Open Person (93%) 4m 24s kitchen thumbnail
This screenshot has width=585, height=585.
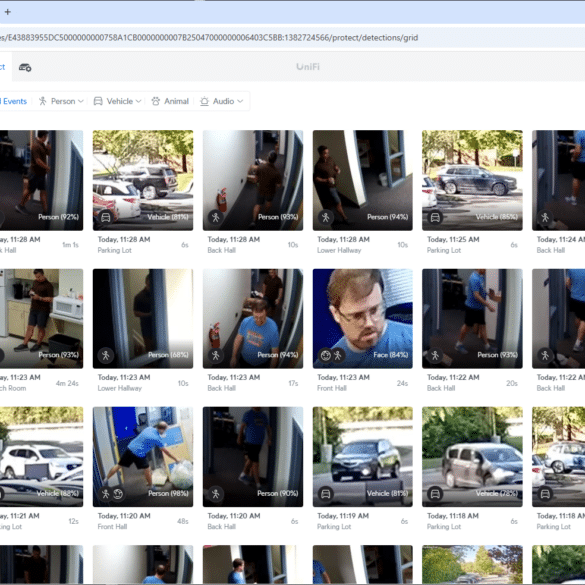pyautogui.click(x=41, y=319)
